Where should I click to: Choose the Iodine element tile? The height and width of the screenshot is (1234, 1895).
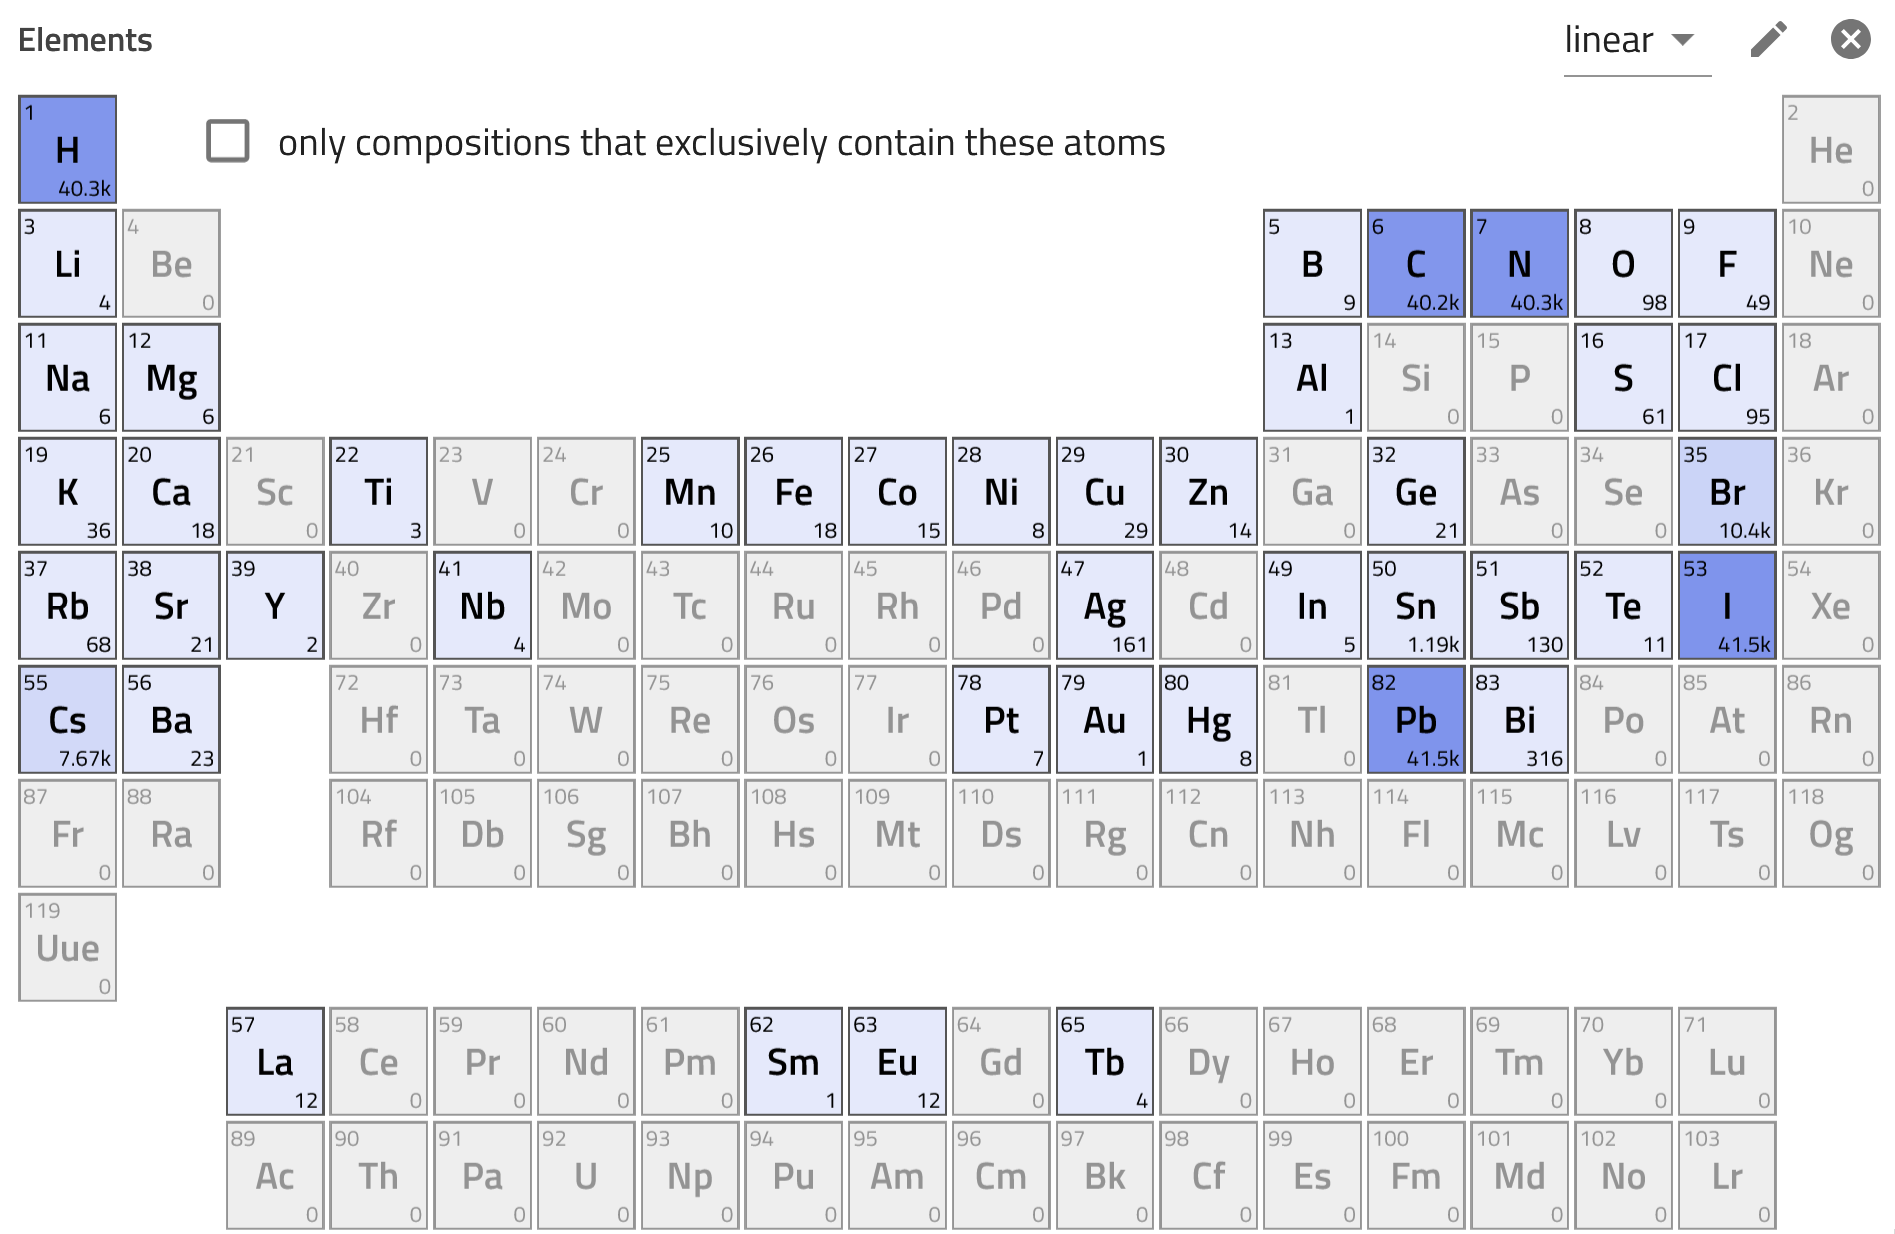(x=1727, y=606)
